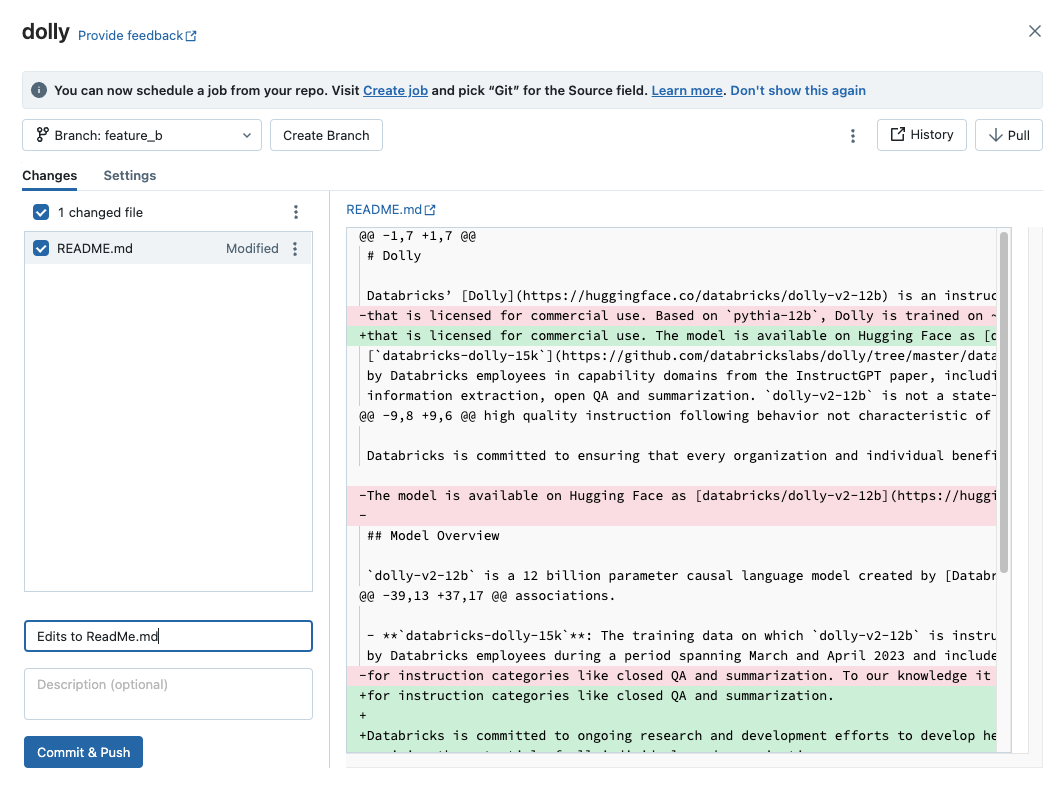
Task: Dismiss the banner via Don't show this again
Action: click(x=798, y=90)
